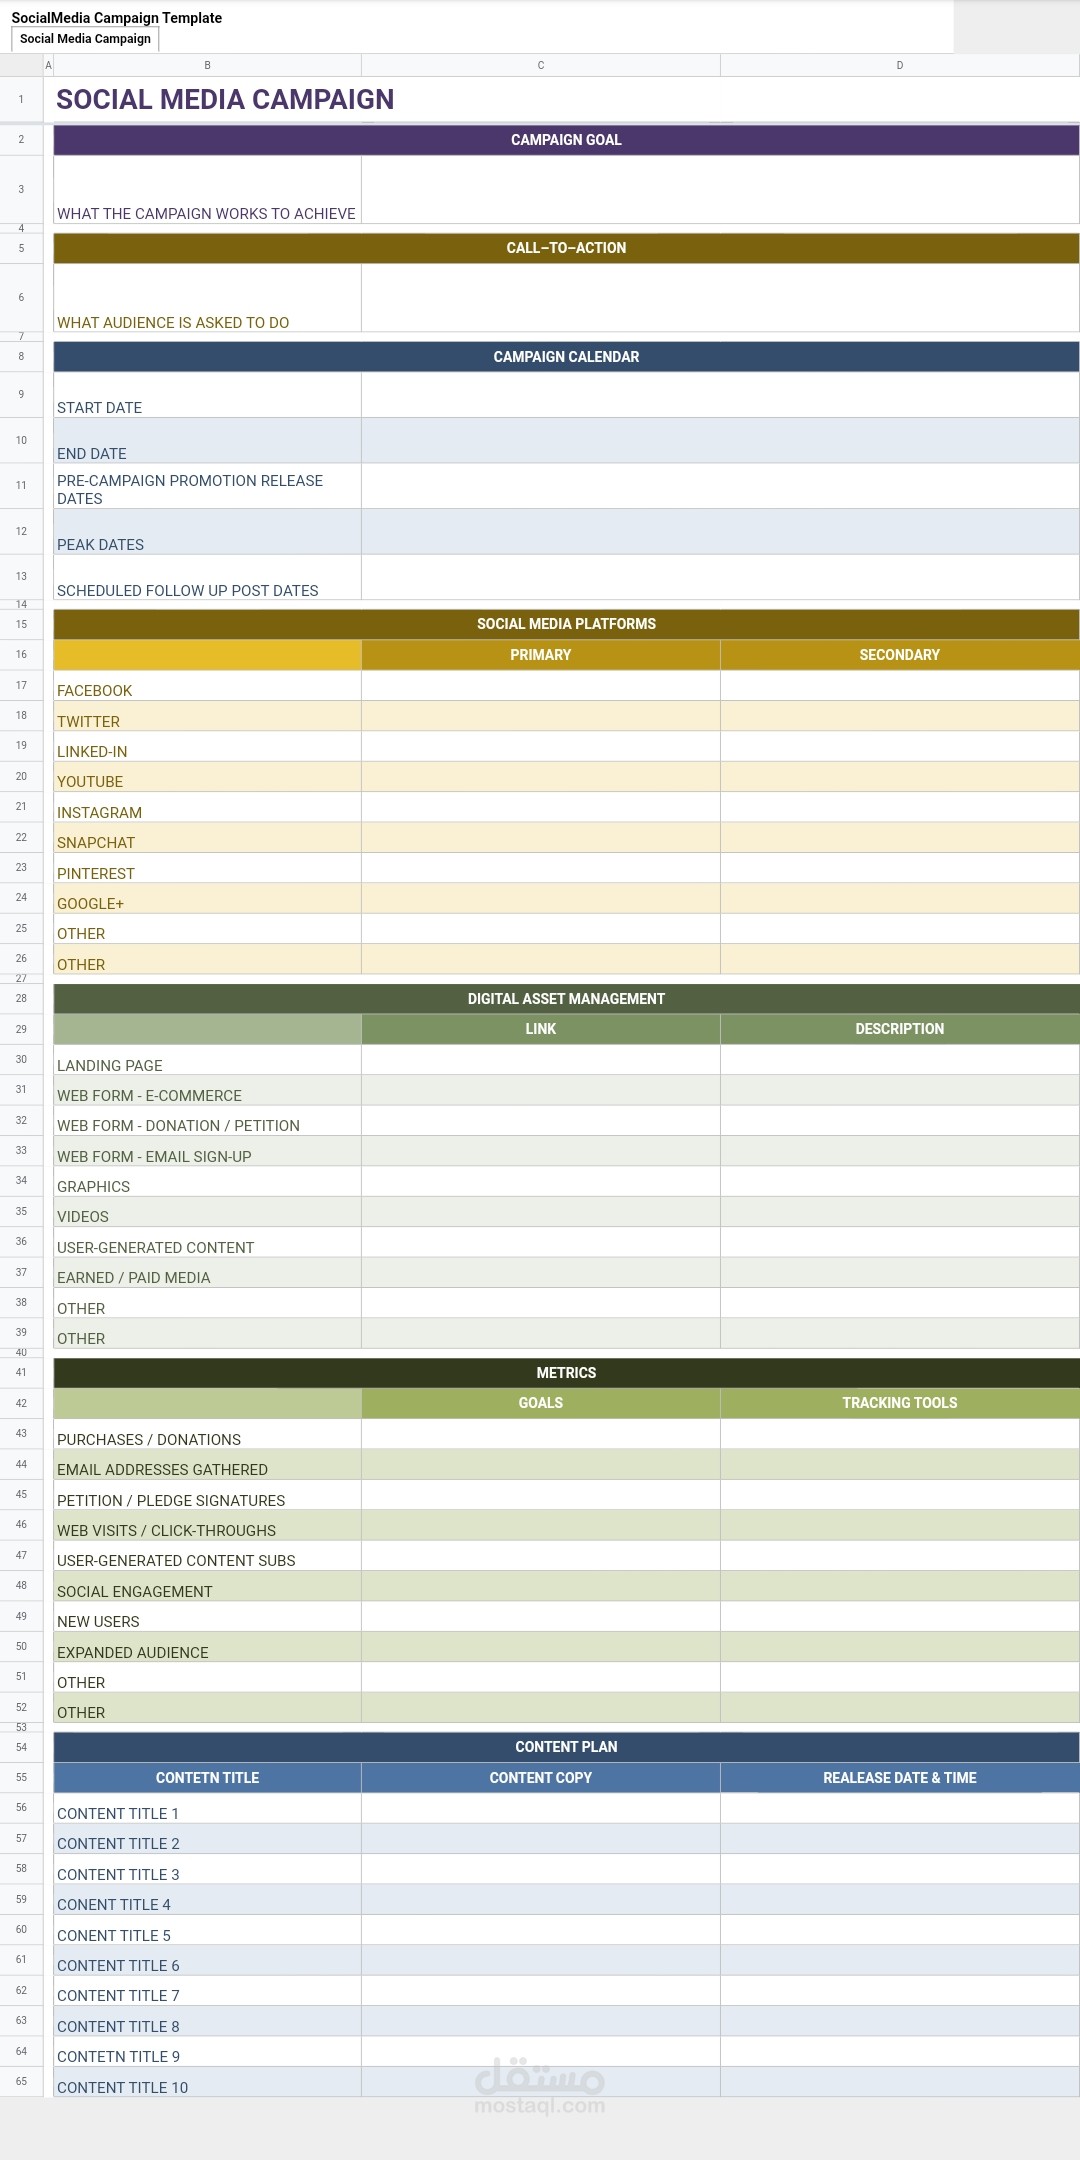This screenshot has width=1080, height=2160.
Task: Click the END DATE label cell
Action: (x=207, y=440)
